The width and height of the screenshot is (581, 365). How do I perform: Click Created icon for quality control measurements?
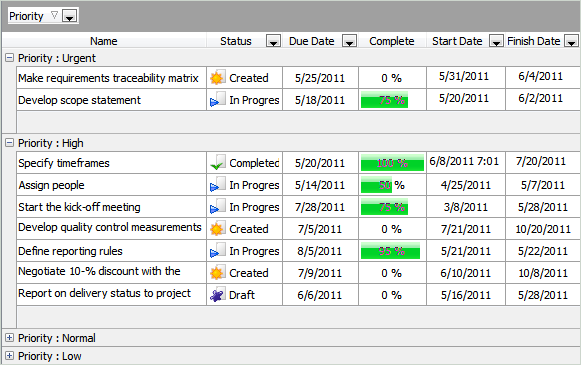tap(217, 229)
